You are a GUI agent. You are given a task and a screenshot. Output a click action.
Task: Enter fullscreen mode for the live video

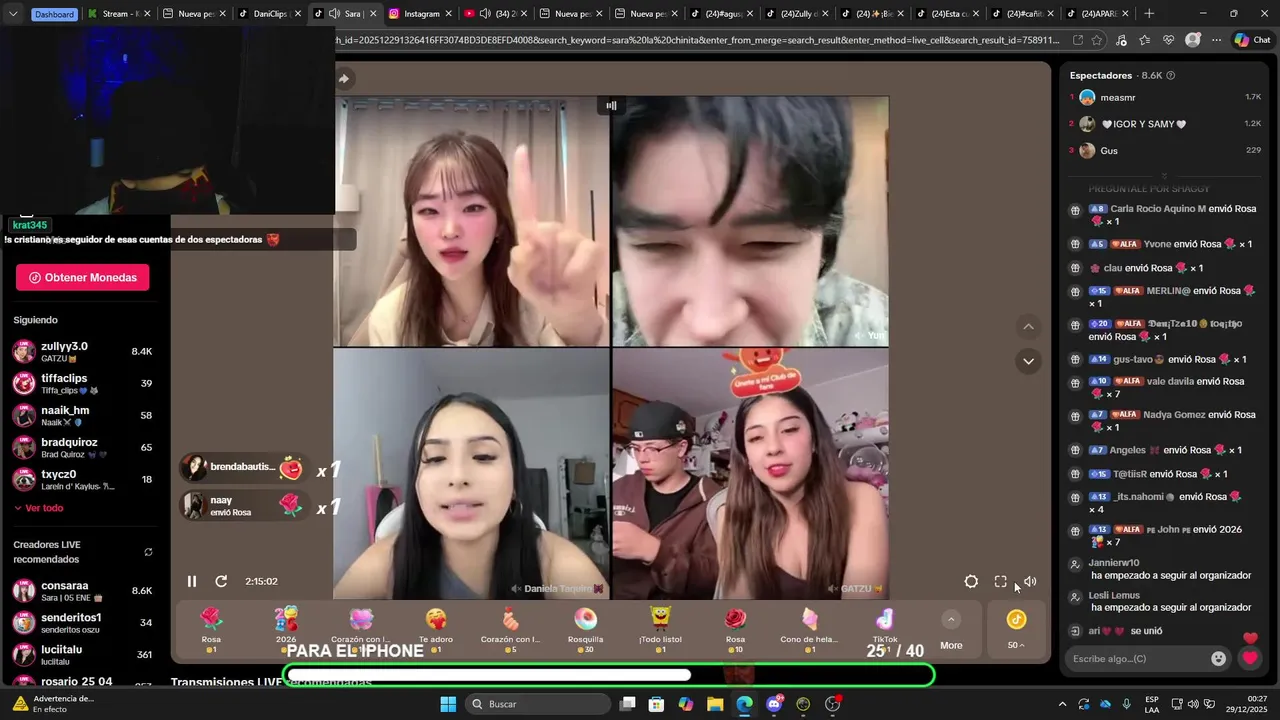click(x=1000, y=581)
